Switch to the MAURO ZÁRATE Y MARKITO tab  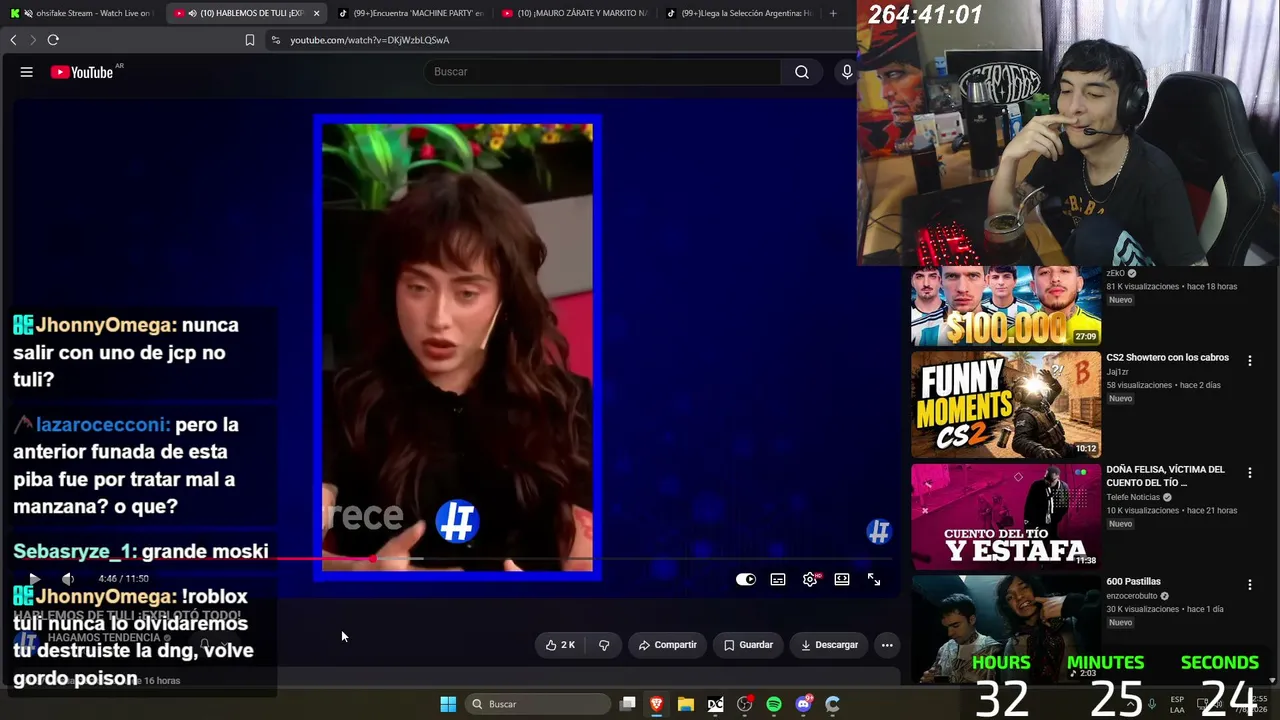(575, 13)
